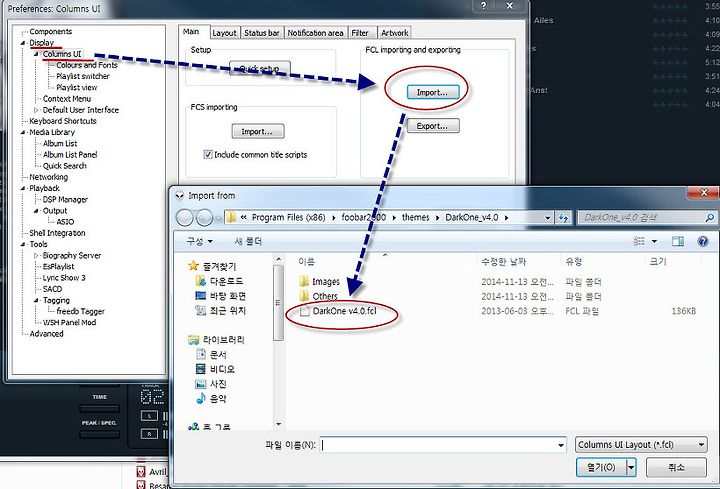Image resolution: width=720 pixels, height=489 pixels.
Task: Click FCS importing Import... button
Action: pos(258,131)
